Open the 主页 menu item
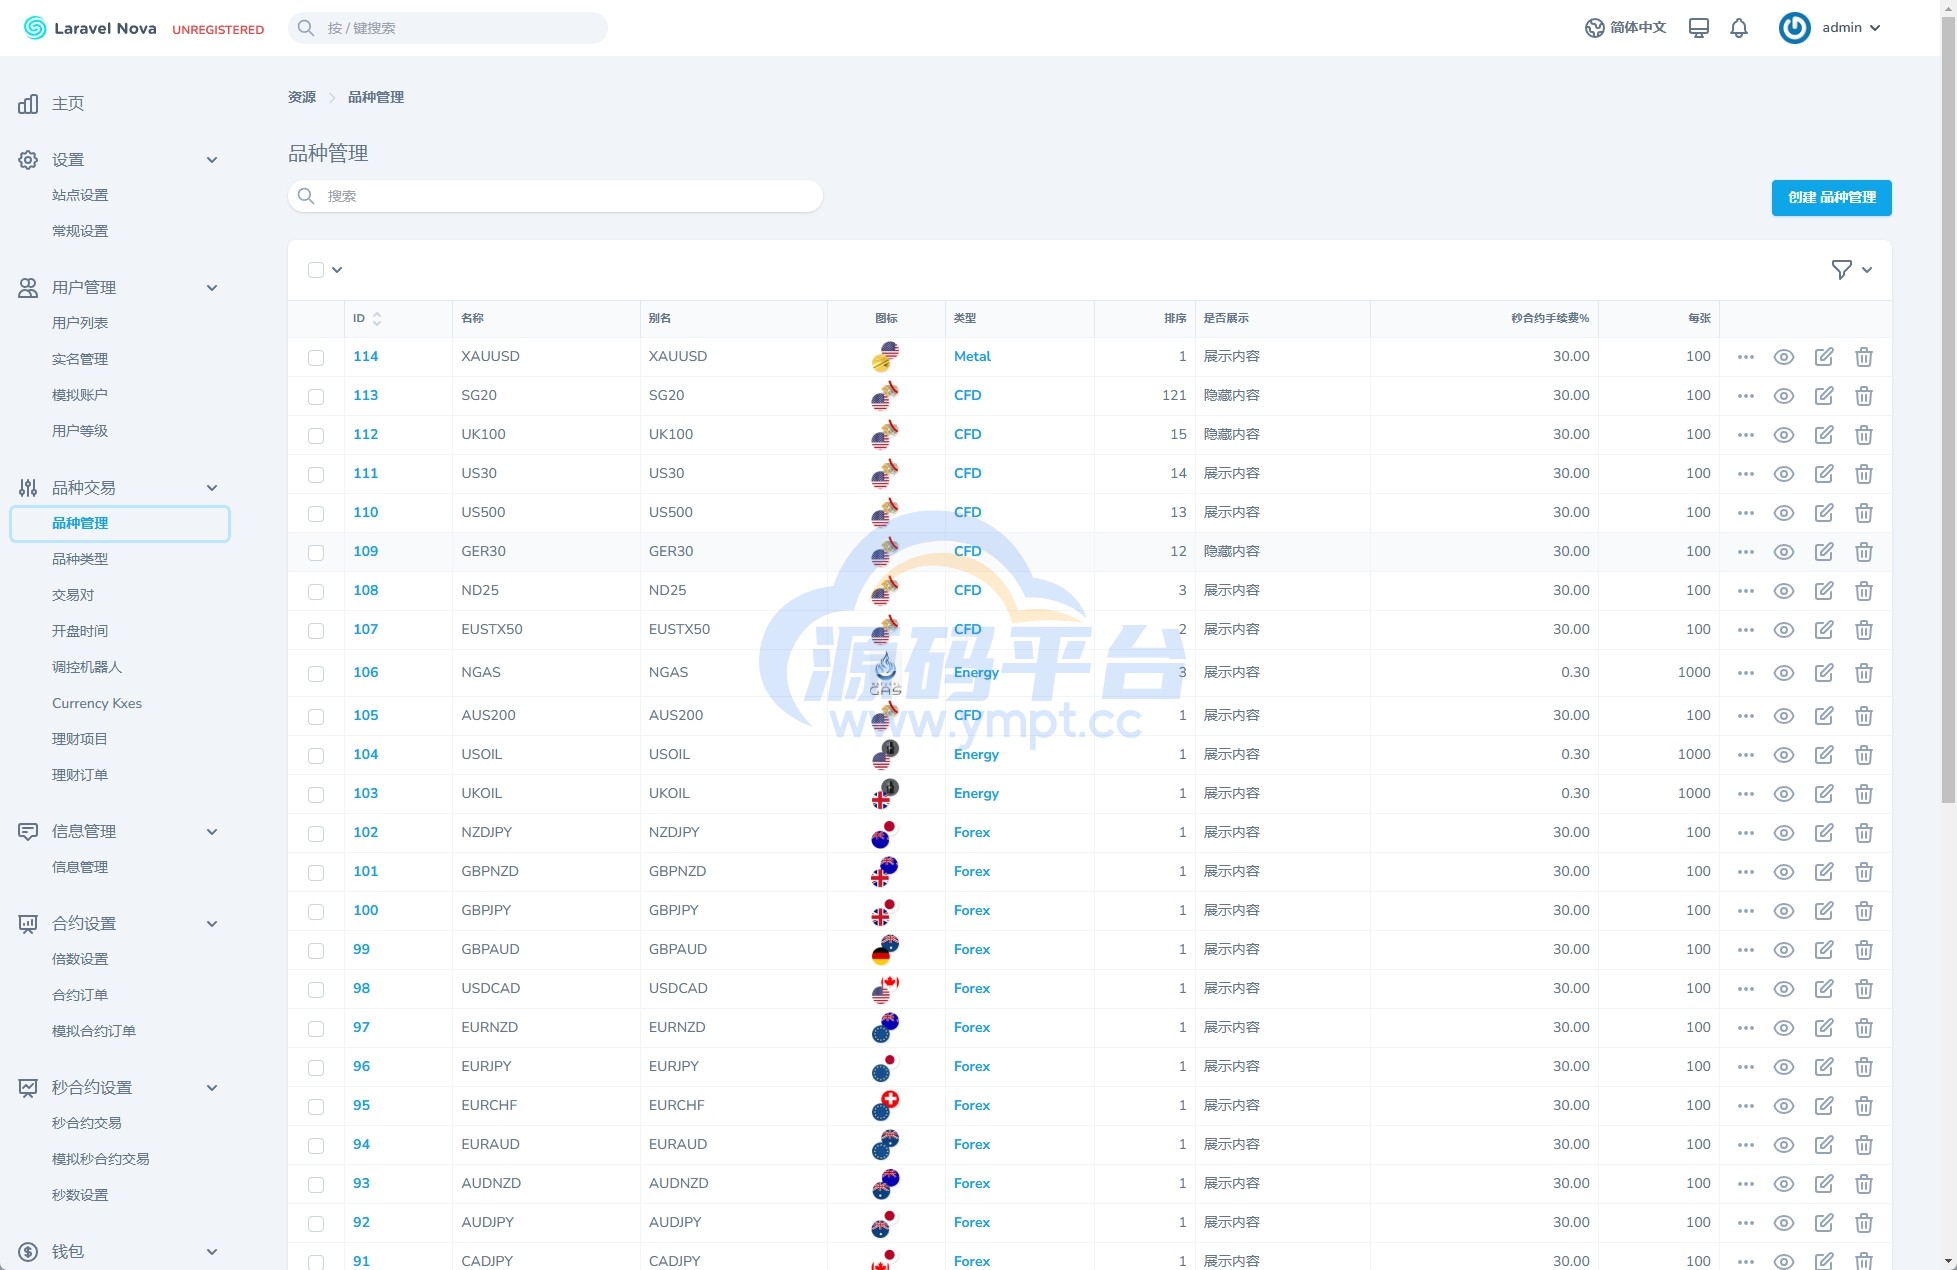This screenshot has width=1957, height=1270. (x=68, y=104)
